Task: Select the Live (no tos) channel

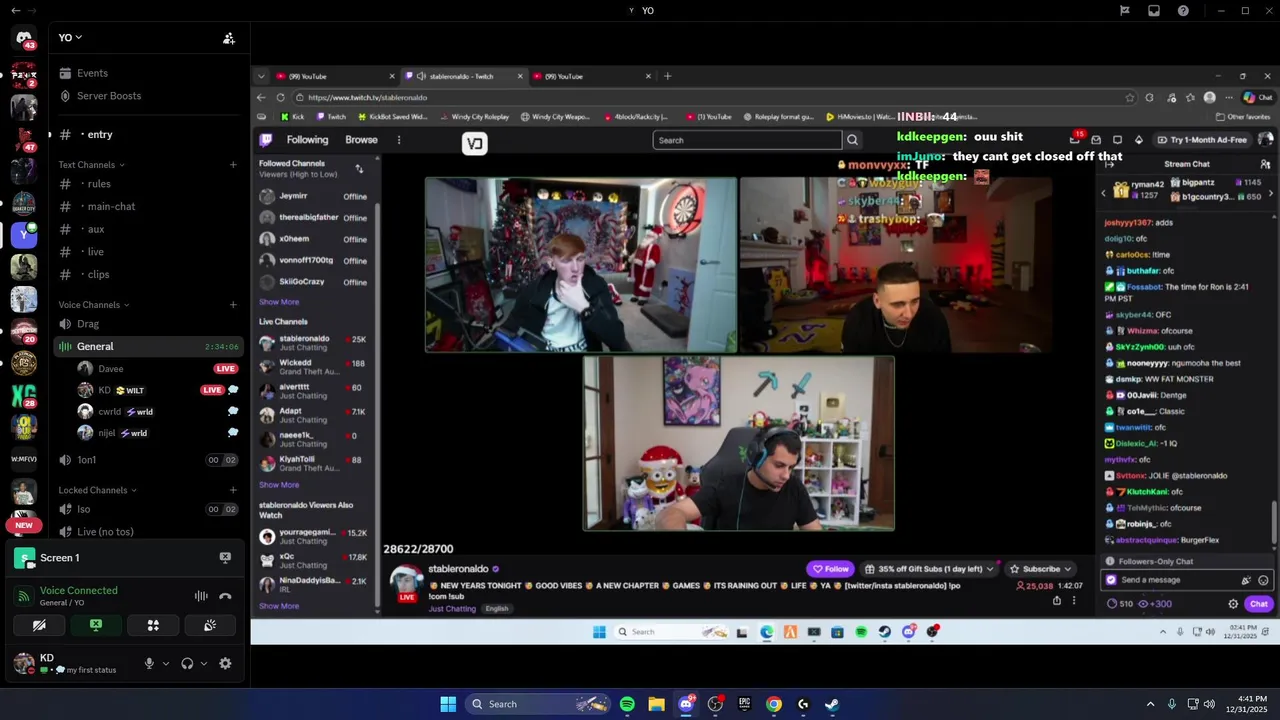Action: (148, 532)
